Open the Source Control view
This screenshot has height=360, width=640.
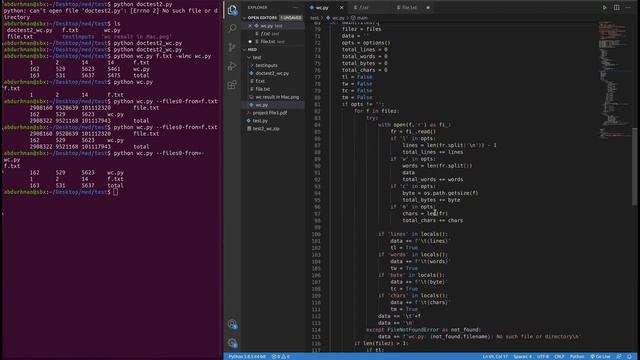click(232, 47)
